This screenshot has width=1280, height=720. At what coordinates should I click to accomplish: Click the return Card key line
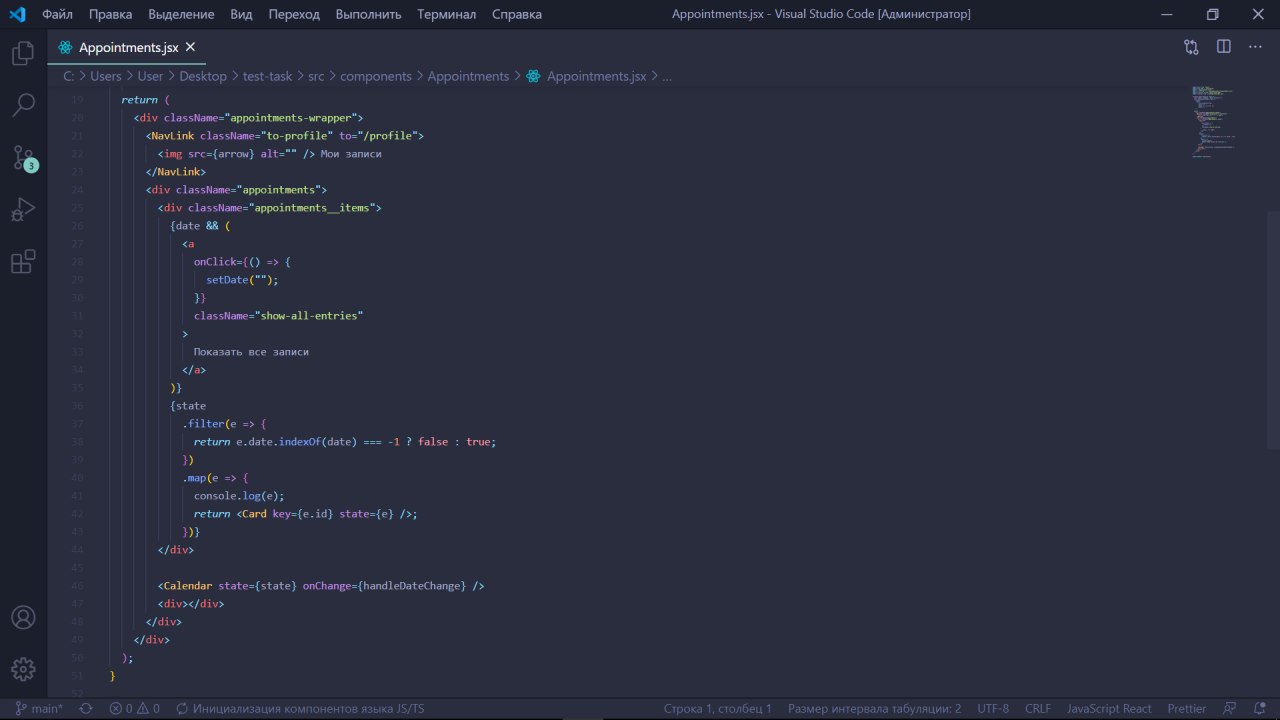click(x=306, y=514)
